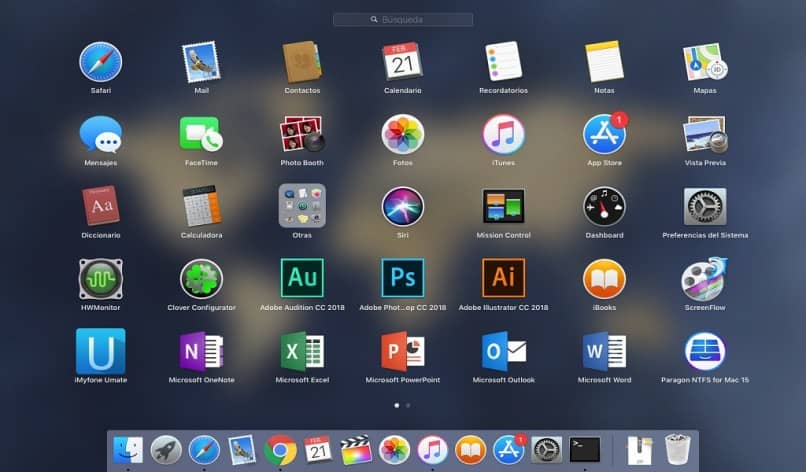Open the Otras folder
Screen dimensions: 806x472
point(302,206)
